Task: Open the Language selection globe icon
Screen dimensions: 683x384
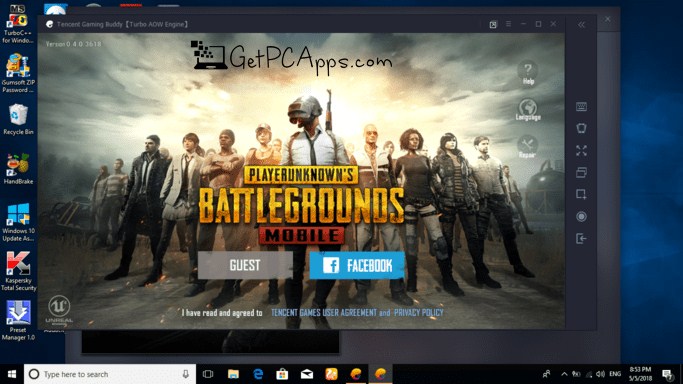Action: pyautogui.click(x=528, y=109)
